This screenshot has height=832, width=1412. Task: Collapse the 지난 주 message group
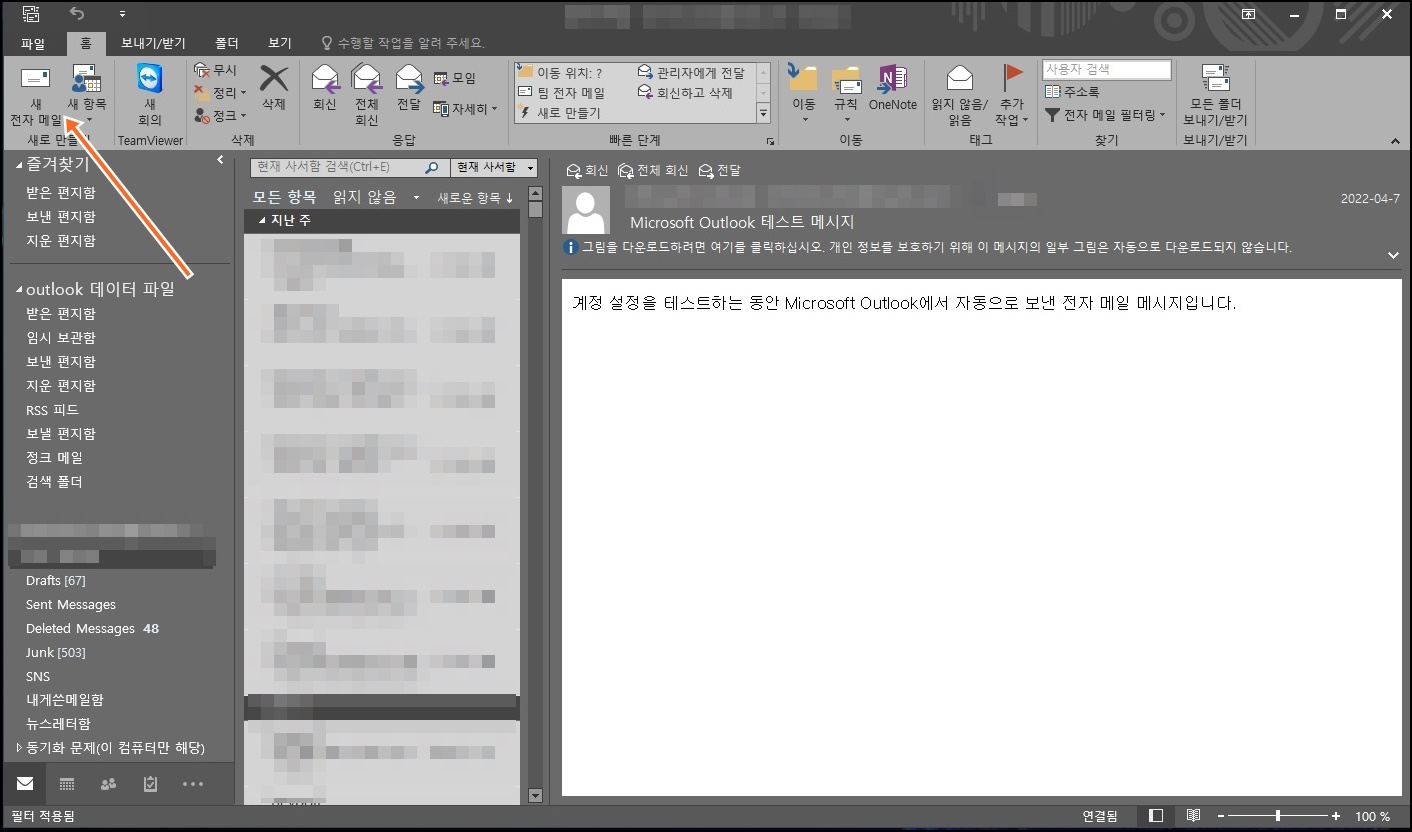[262, 220]
